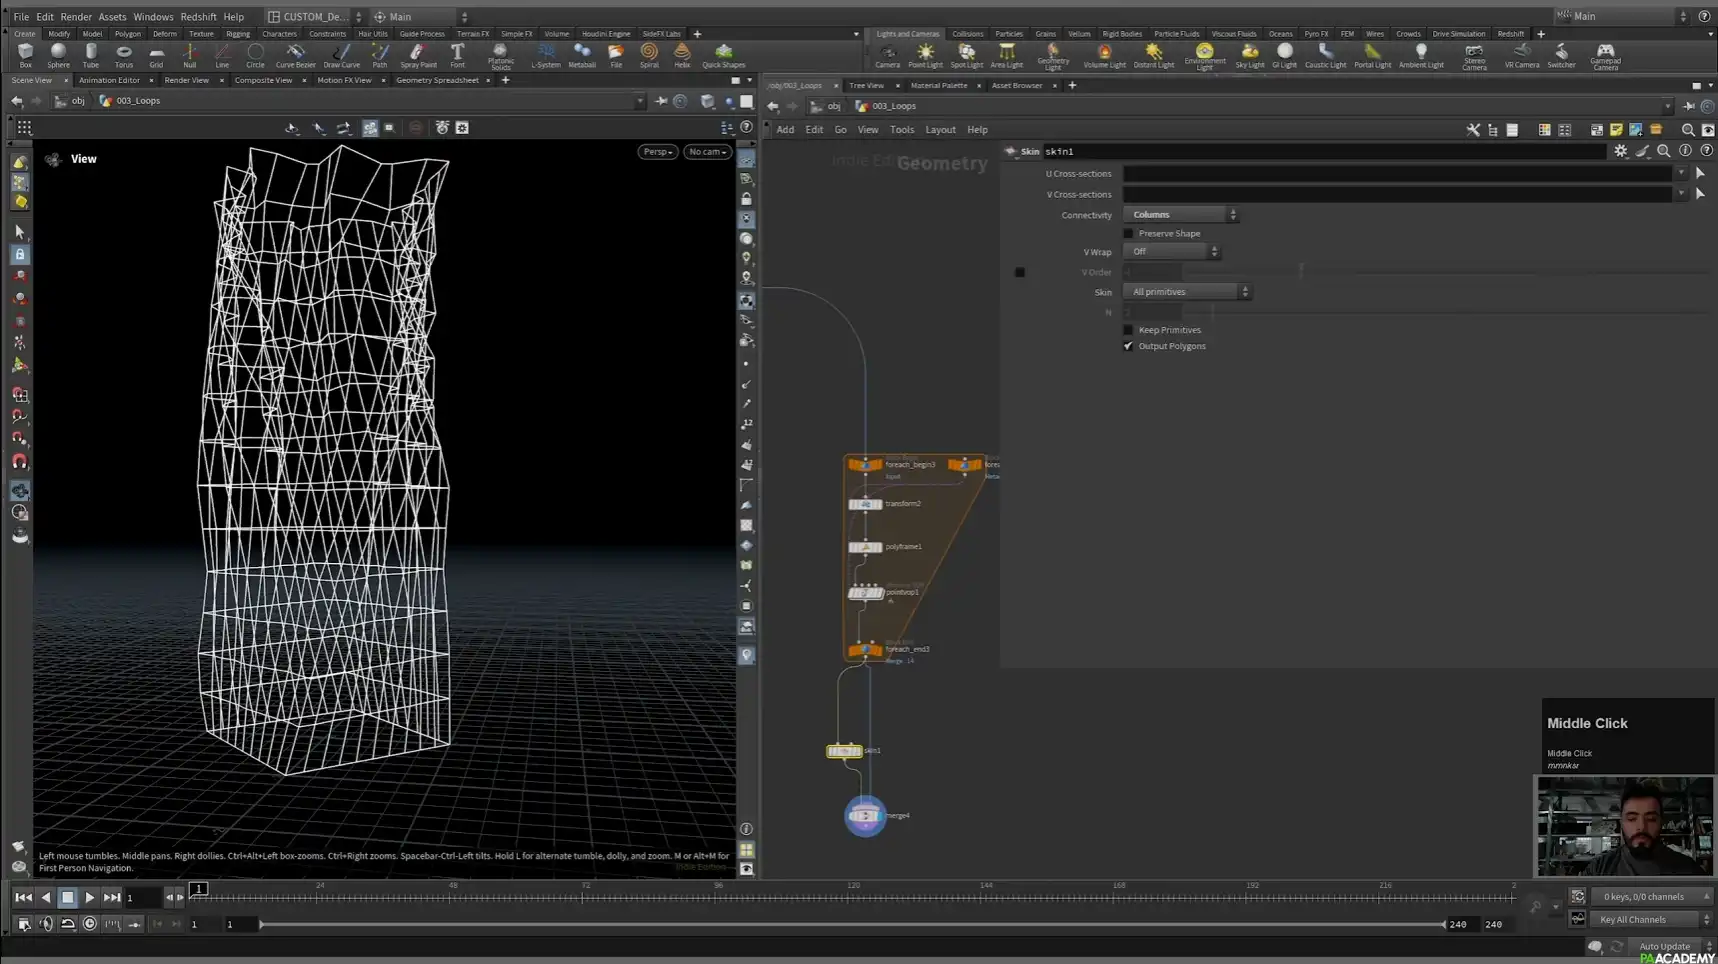Open the Lights and Cameras shelf tab
The image size is (1718, 964).
click(x=906, y=33)
